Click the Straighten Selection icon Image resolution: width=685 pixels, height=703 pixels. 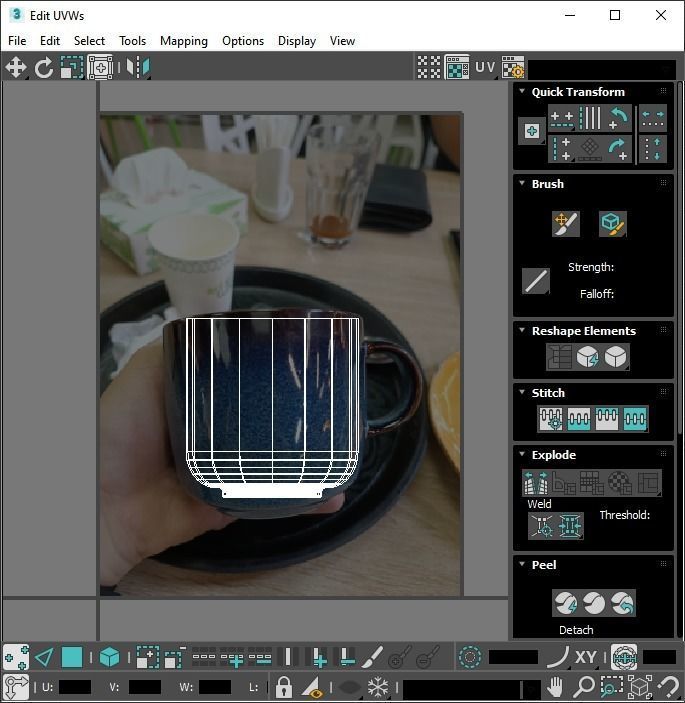(559, 357)
